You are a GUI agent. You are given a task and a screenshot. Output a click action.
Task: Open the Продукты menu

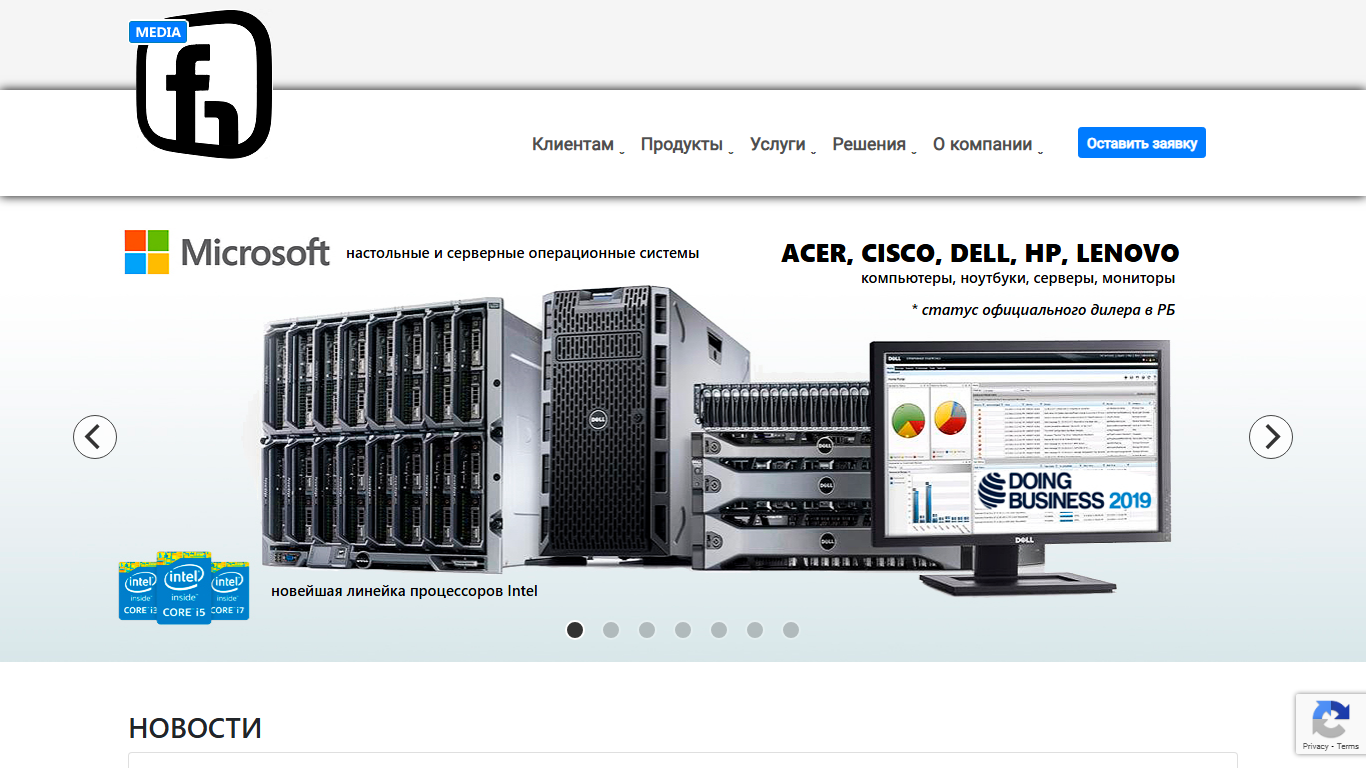coord(686,145)
